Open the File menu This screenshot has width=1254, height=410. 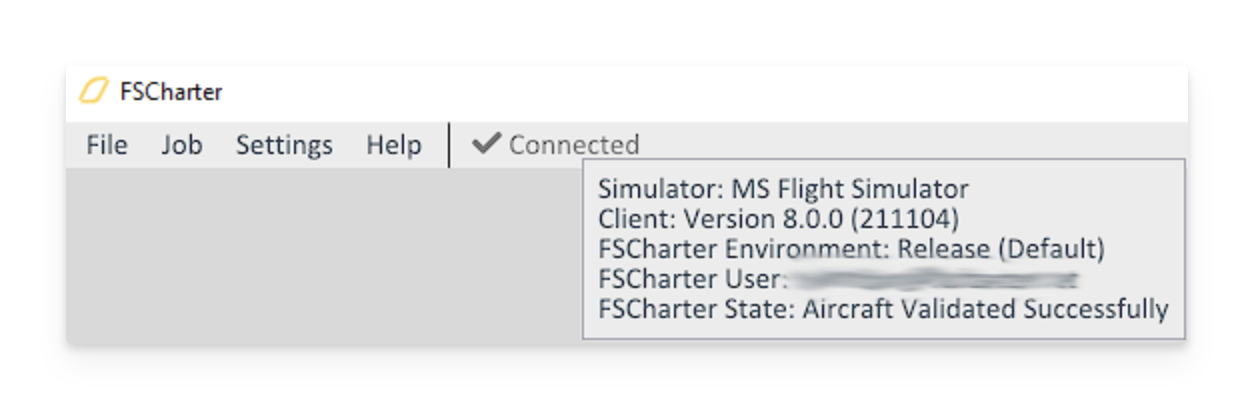point(107,145)
